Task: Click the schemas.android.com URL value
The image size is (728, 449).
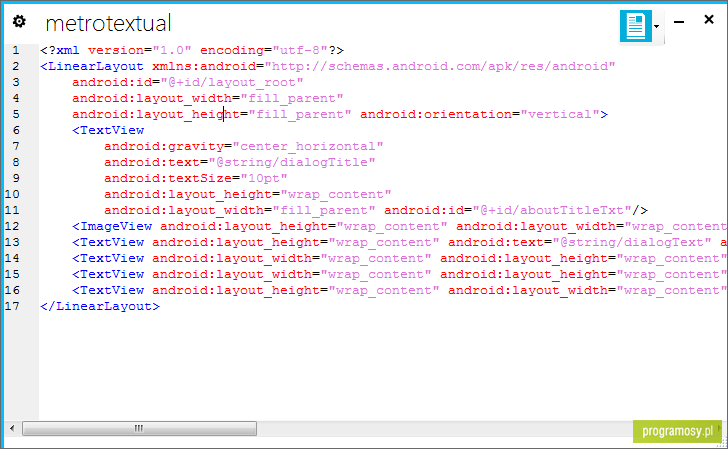Action: [440, 66]
